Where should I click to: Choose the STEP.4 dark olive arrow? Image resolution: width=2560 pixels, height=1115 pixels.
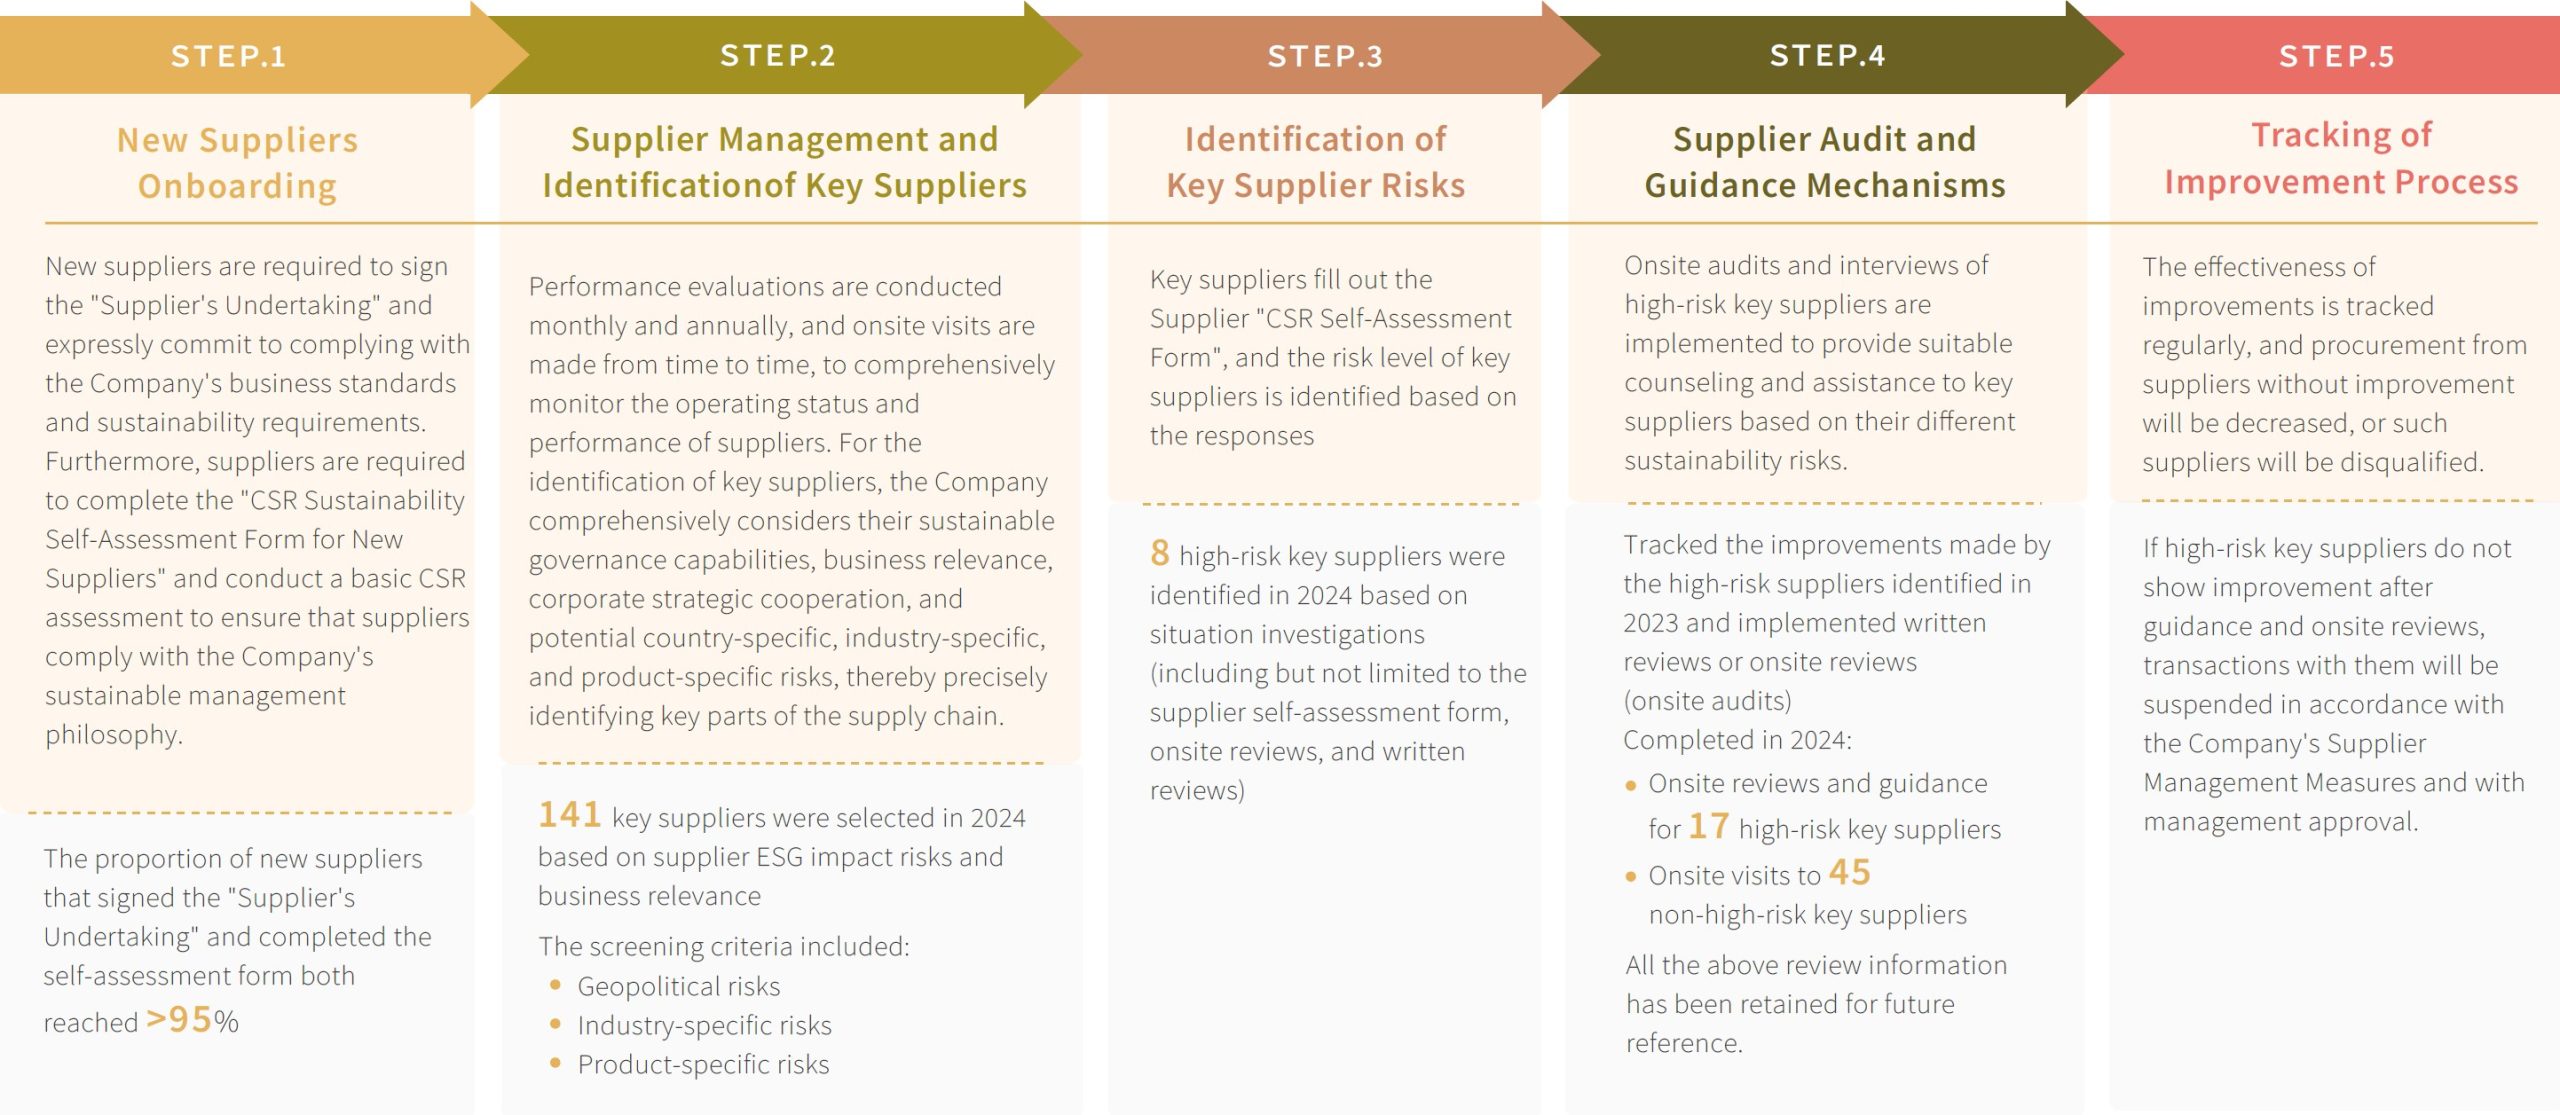coord(1828,55)
